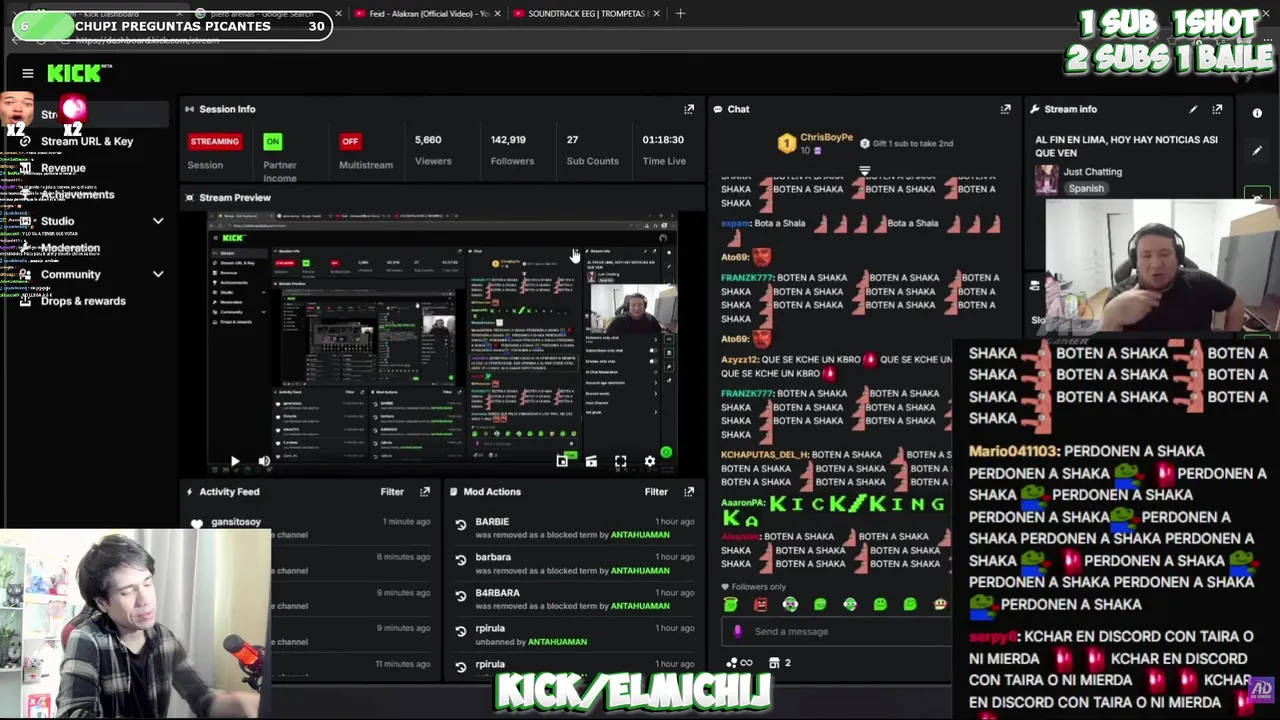Click the STREAMING session status badge

point(214,142)
